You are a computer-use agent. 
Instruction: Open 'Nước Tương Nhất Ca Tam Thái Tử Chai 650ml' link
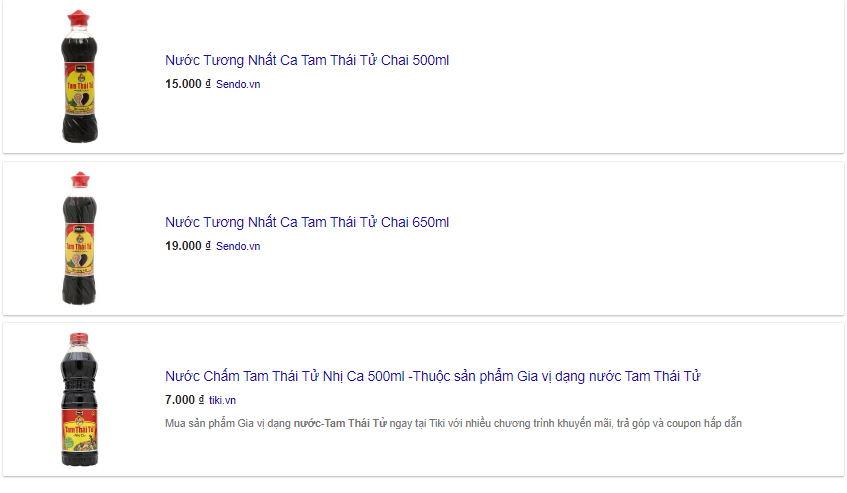point(307,222)
